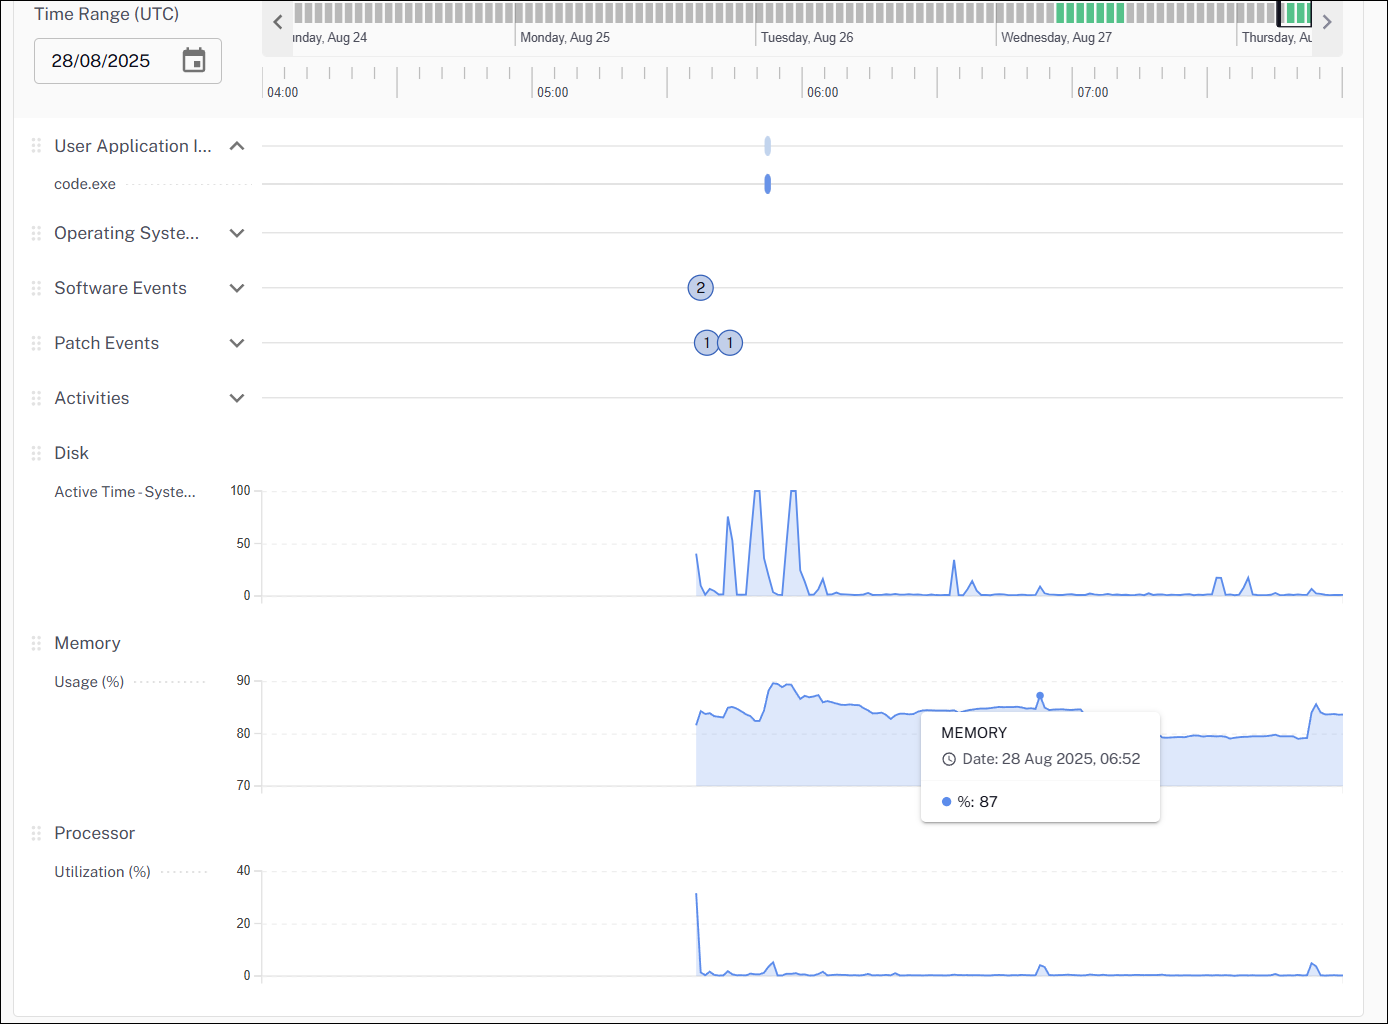Select the green Wednesday Aug 27 timeline segment
The width and height of the screenshot is (1388, 1024).
tap(1089, 13)
